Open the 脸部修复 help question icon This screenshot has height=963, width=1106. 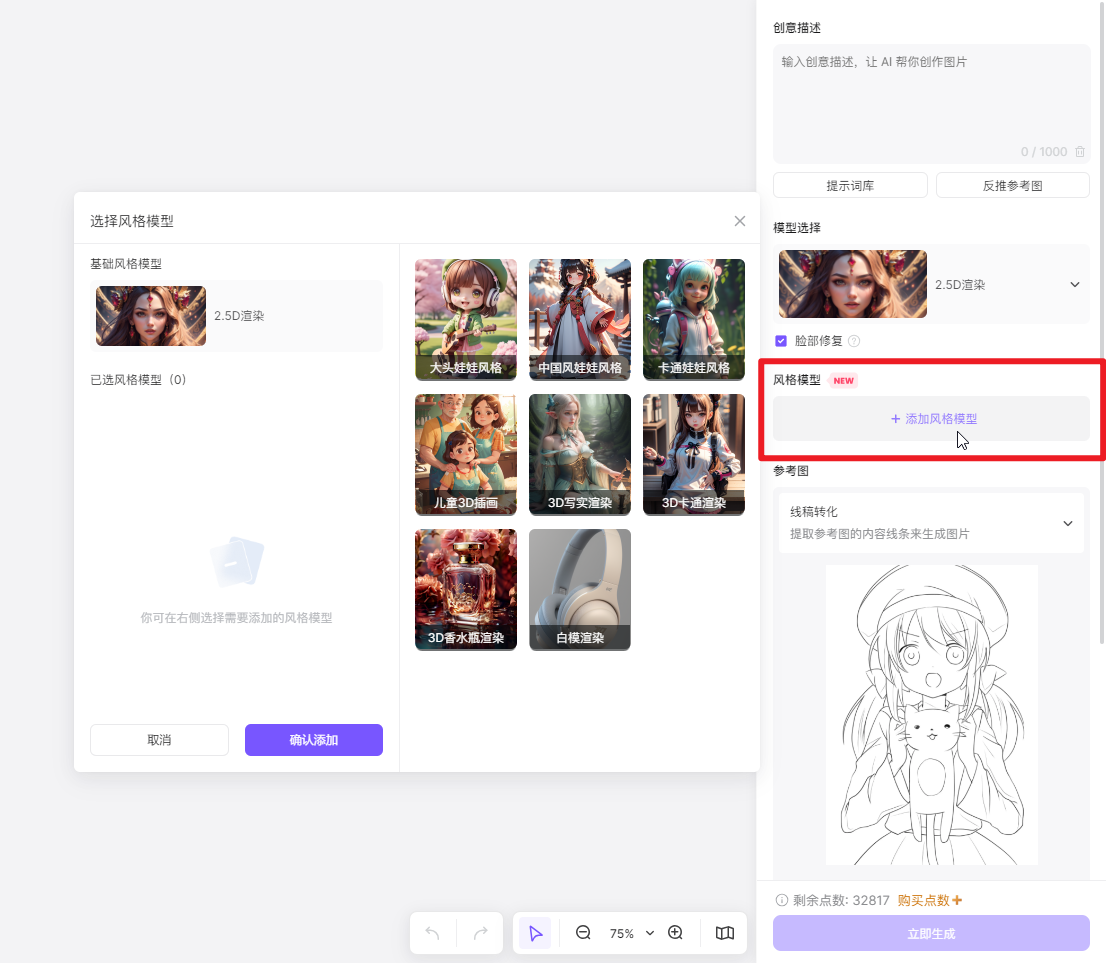pyautogui.click(x=853, y=341)
